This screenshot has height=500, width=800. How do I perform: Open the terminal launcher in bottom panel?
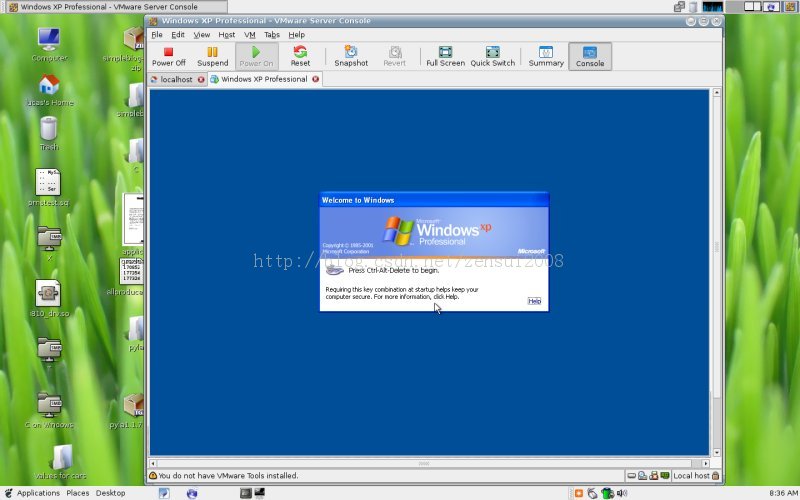click(x=246, y=493)
